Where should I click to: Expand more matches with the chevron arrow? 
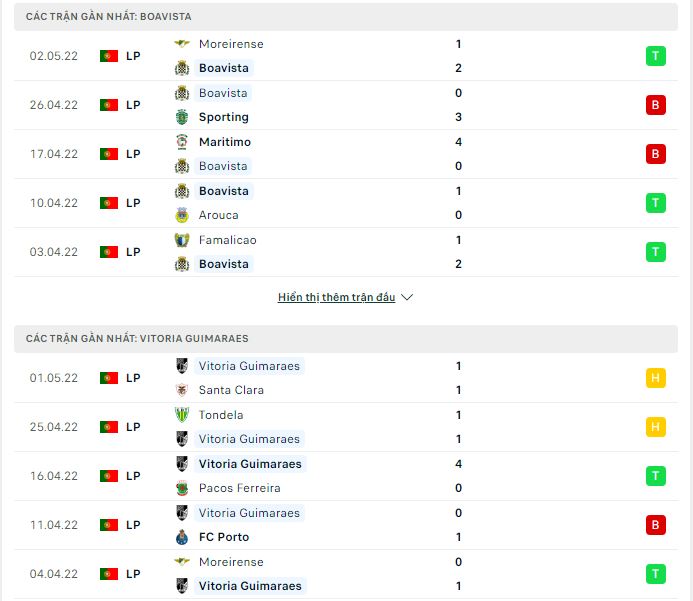point(407,297)
